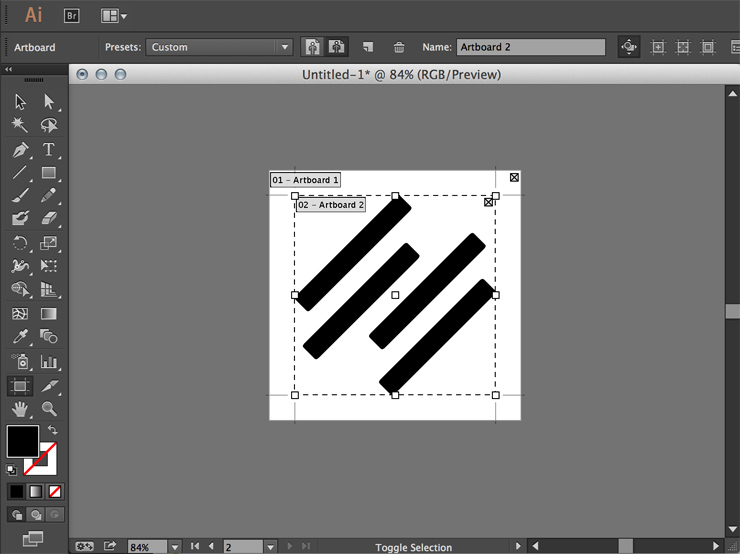Pick the Line Segment tool

click(20, 173)
